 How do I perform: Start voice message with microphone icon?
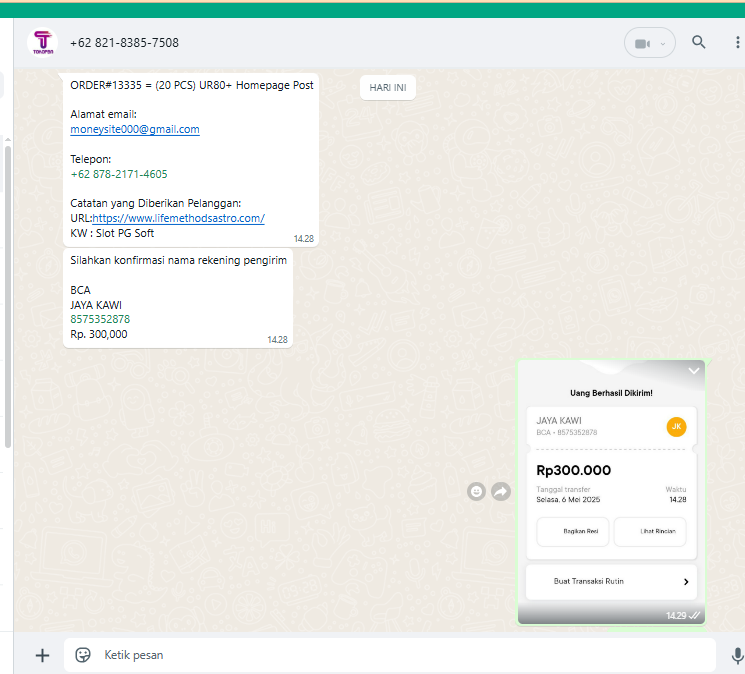click(737, 655)
